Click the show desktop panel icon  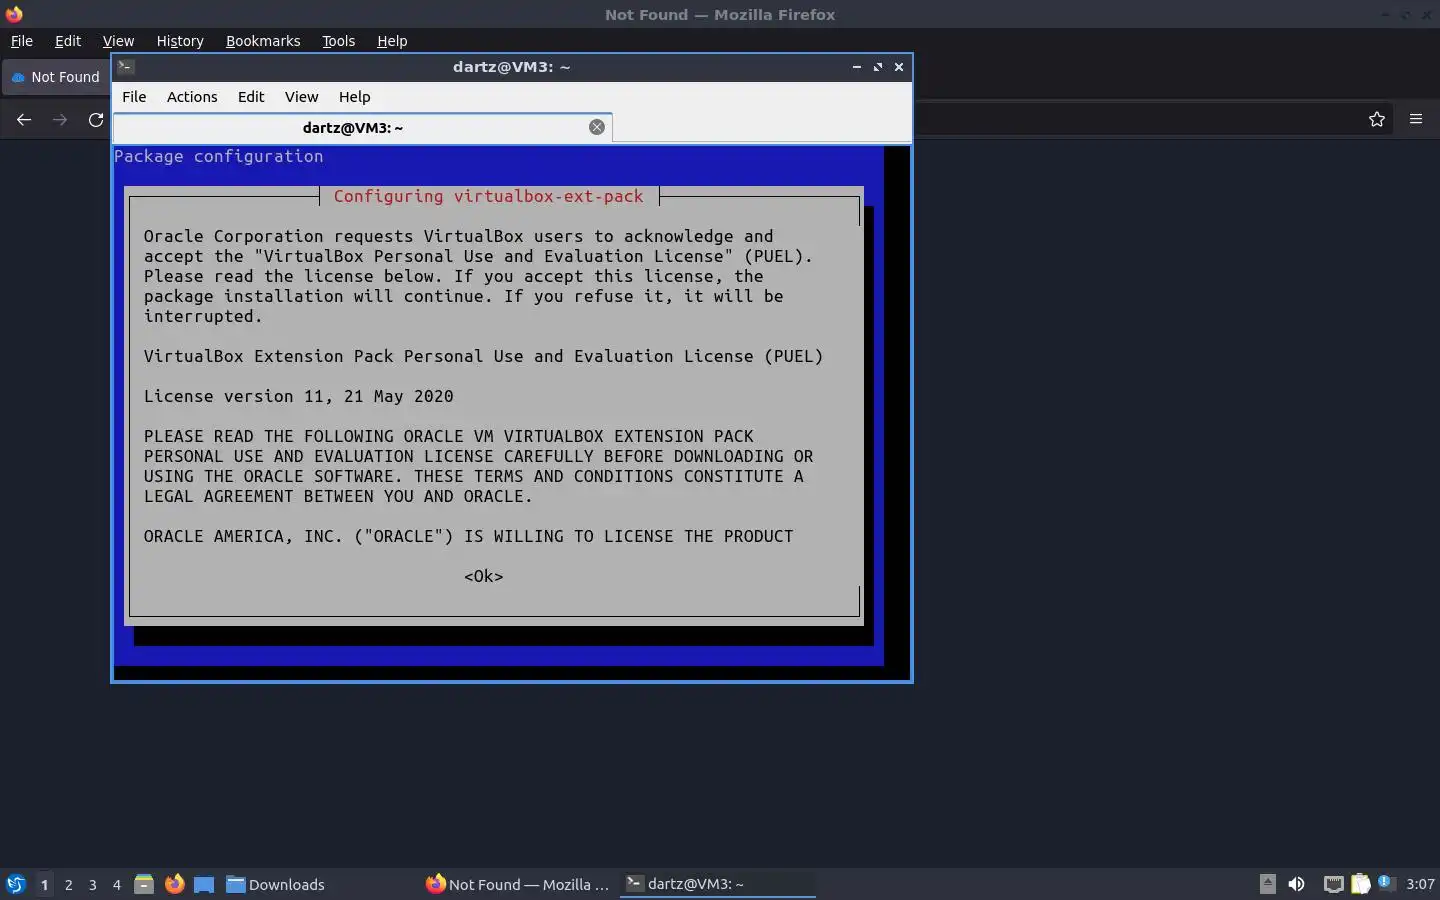(204, 884)
